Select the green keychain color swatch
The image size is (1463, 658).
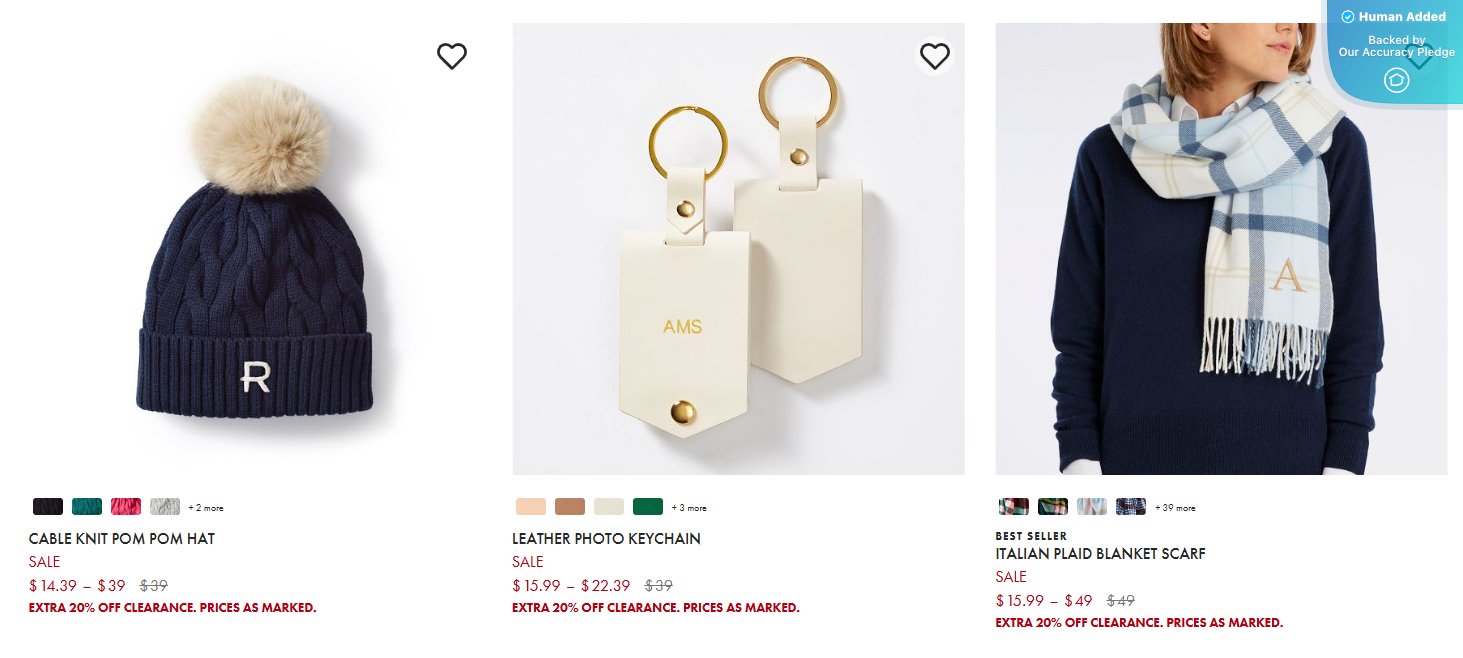coord(648,507)
